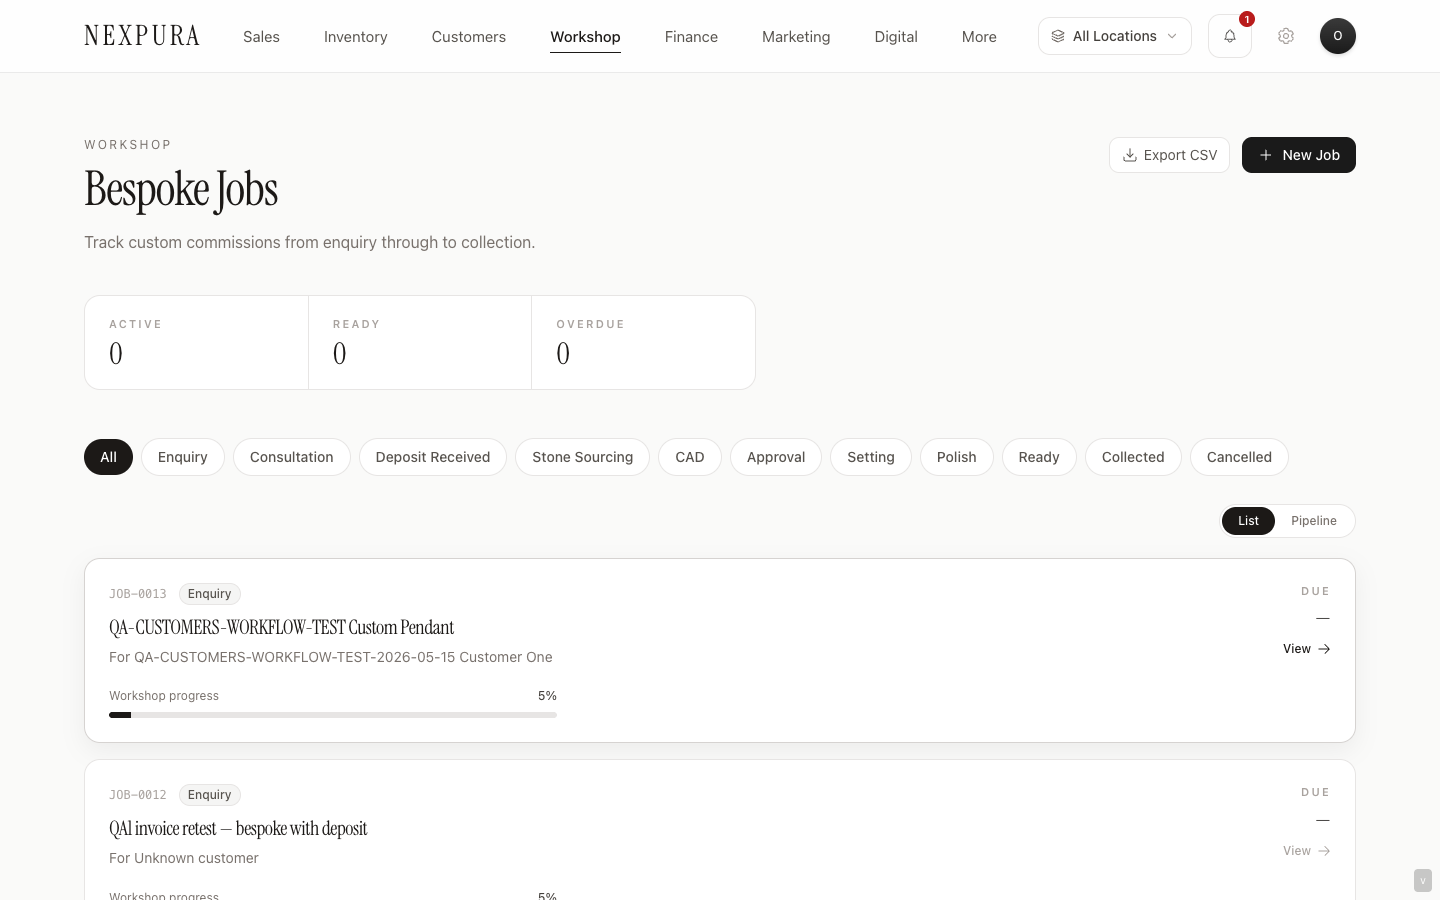The image size is (1440, 900).
Task: Expand the All Locations dropdown chevron
Action: click(x=1172, y=36)
